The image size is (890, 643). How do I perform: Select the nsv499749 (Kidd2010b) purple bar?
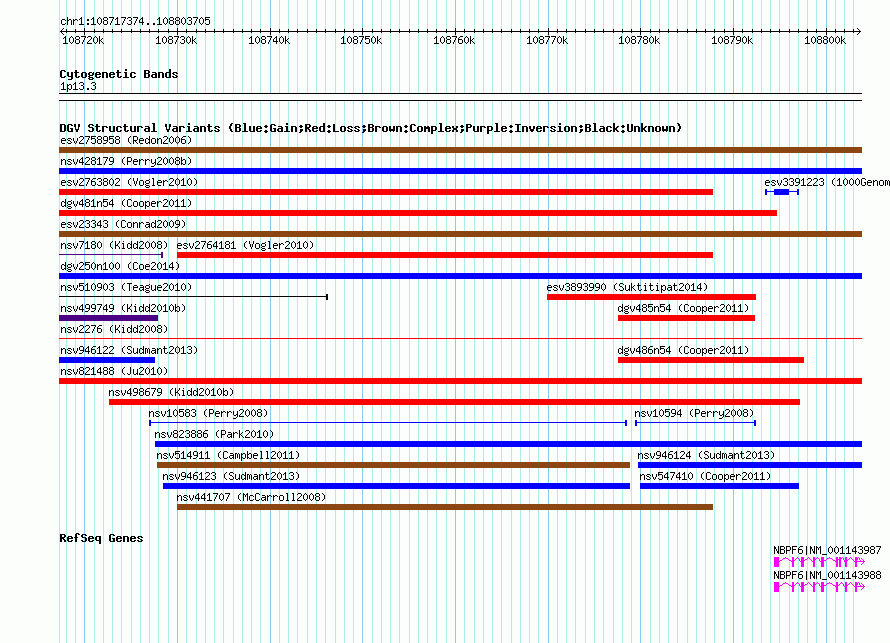point(108,318)
